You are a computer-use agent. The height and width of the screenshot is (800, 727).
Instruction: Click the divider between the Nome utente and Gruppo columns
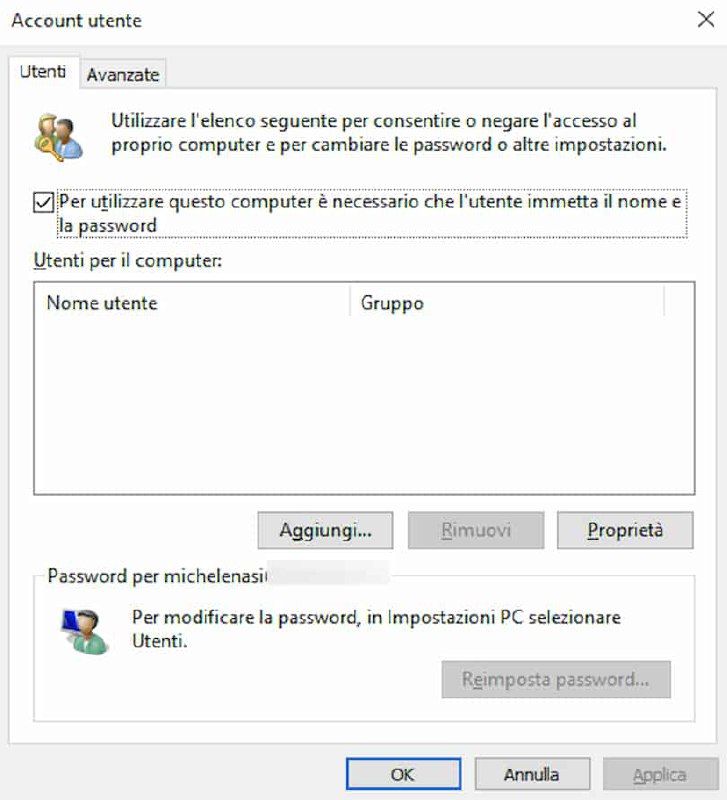click(350, 302)
